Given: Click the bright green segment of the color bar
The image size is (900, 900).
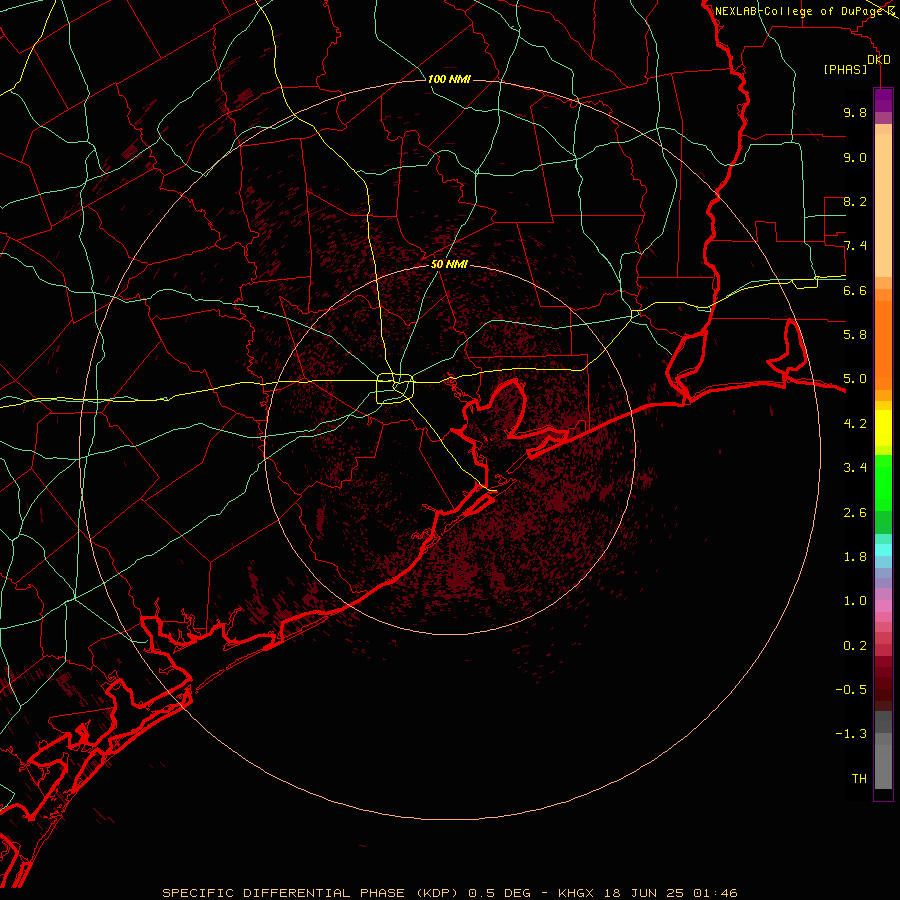Looking at the screenshot, I should pyautogui.click(x=883, y=483).
